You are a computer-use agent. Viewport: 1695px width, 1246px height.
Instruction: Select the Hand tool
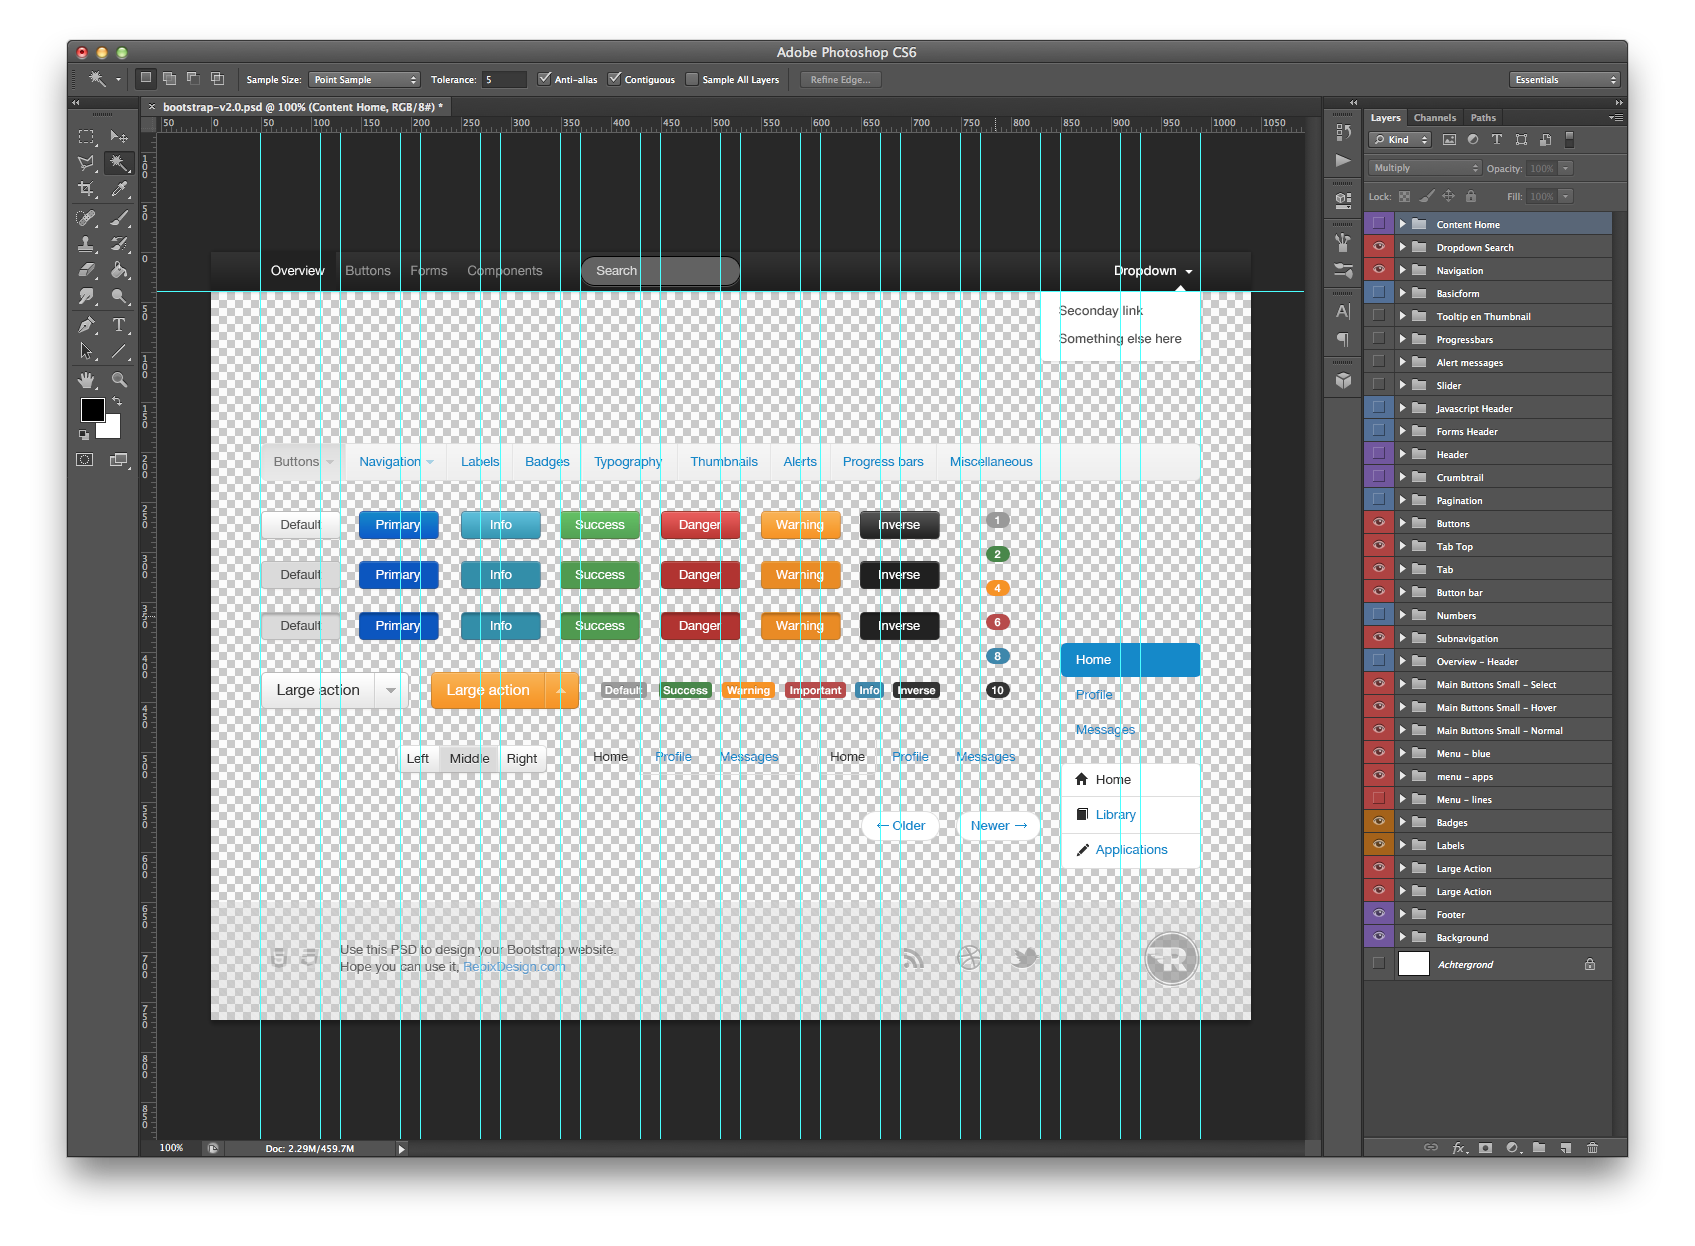pyautogui.click(x=87, y=380)
